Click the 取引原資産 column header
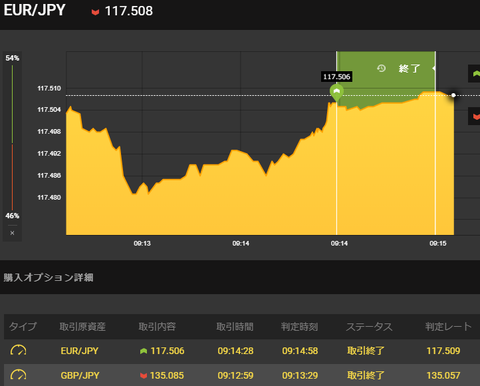Image resolution: width=480 pixels, height=386 pixels. [83, 327]
